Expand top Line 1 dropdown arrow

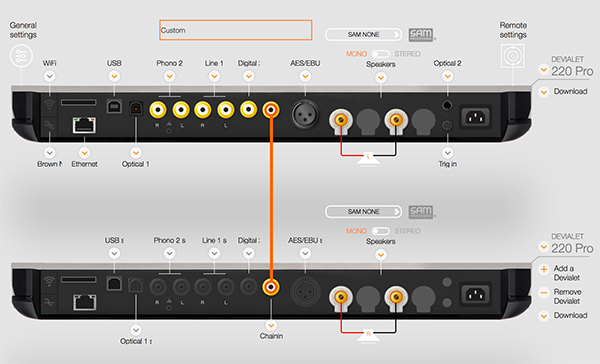click(214, 77)
